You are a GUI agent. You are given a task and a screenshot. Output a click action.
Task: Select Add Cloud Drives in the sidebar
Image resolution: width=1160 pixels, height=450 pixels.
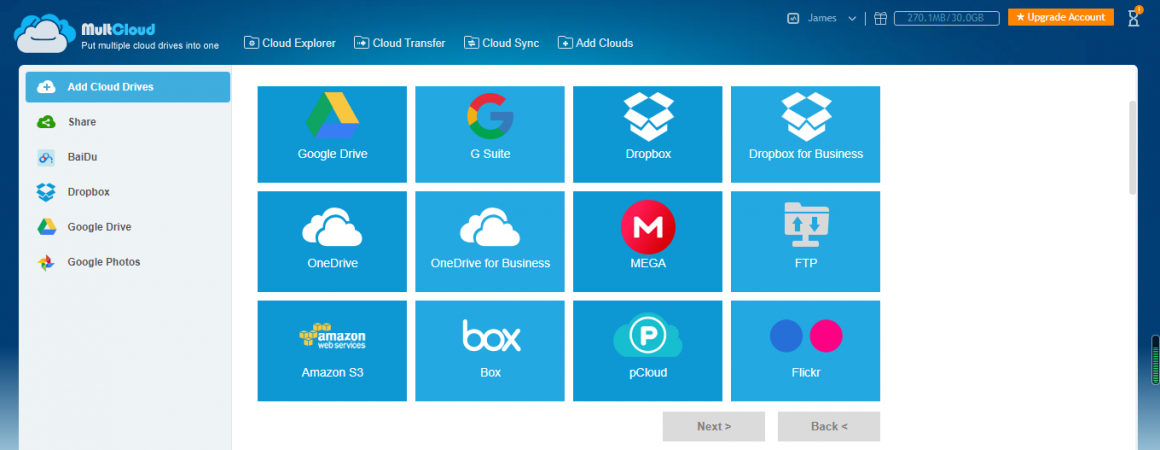[128, 87]
